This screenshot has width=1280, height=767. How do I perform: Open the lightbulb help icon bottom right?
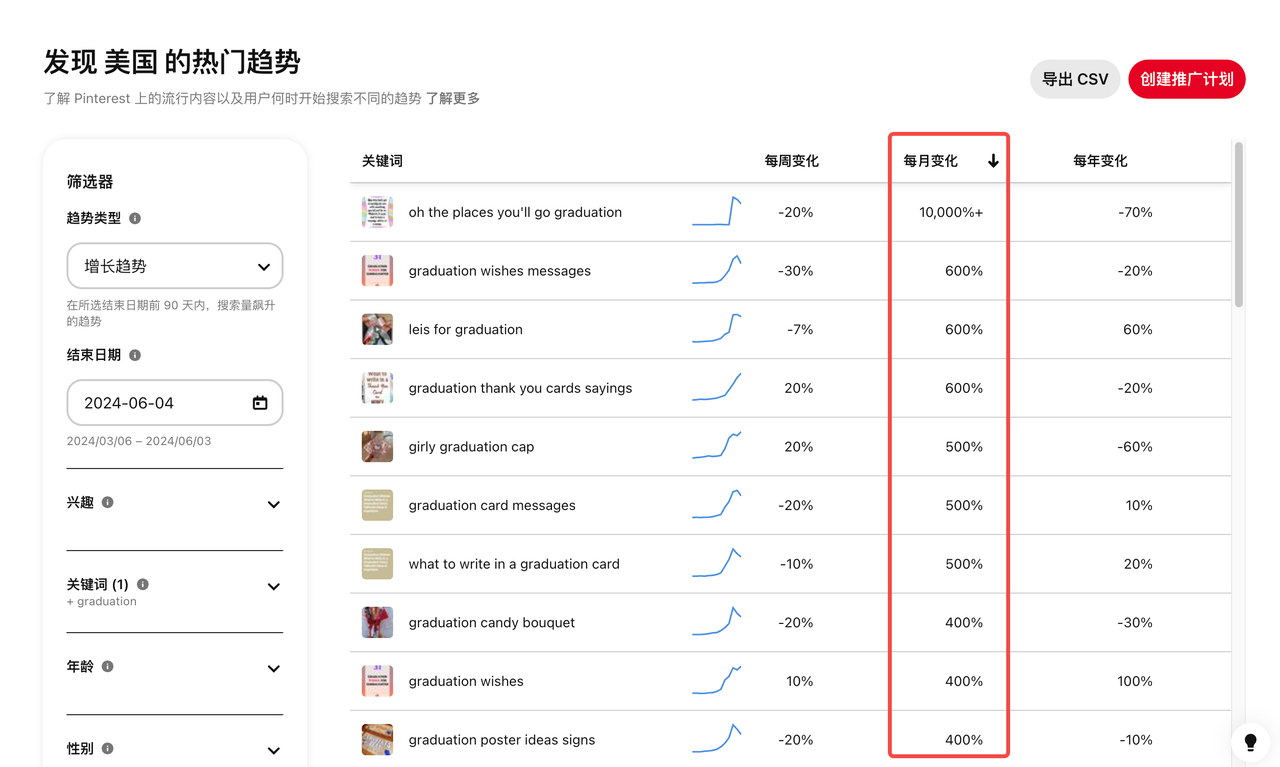click(1250, 743)
